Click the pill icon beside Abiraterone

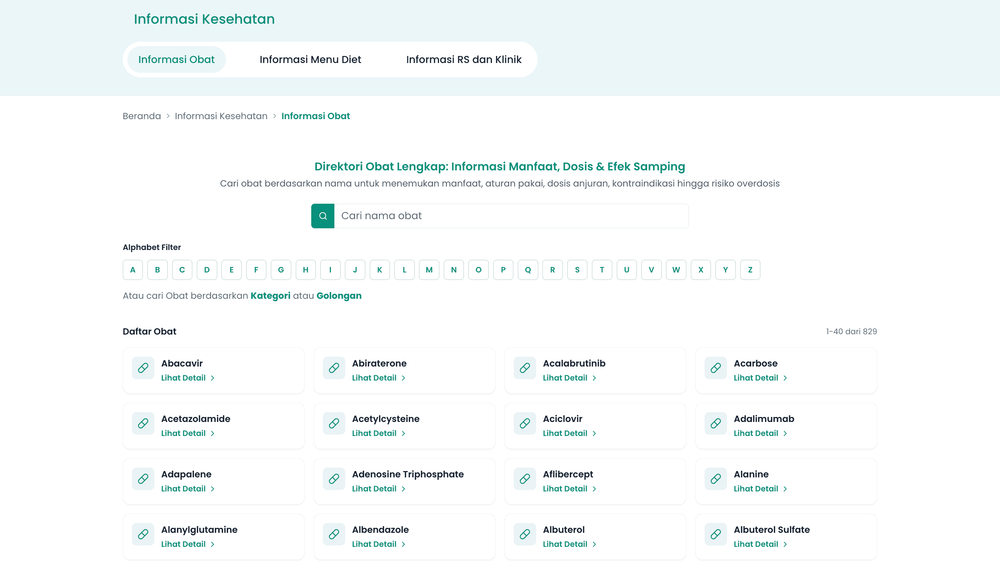tap(334, 368)
